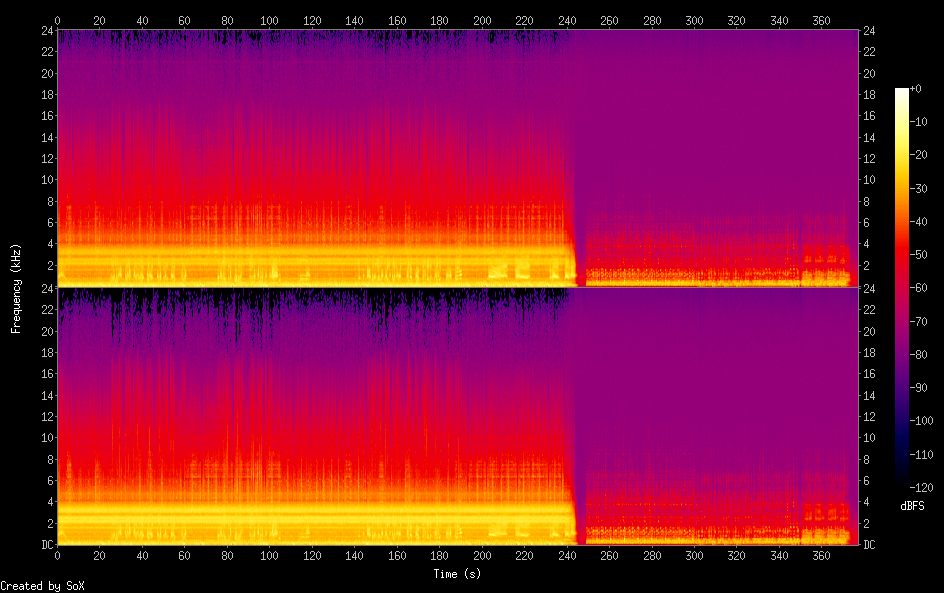This screenshot has height=593, width=944.
Task: Click the 'Created by SoX' caption
Action: click(42, 586)
